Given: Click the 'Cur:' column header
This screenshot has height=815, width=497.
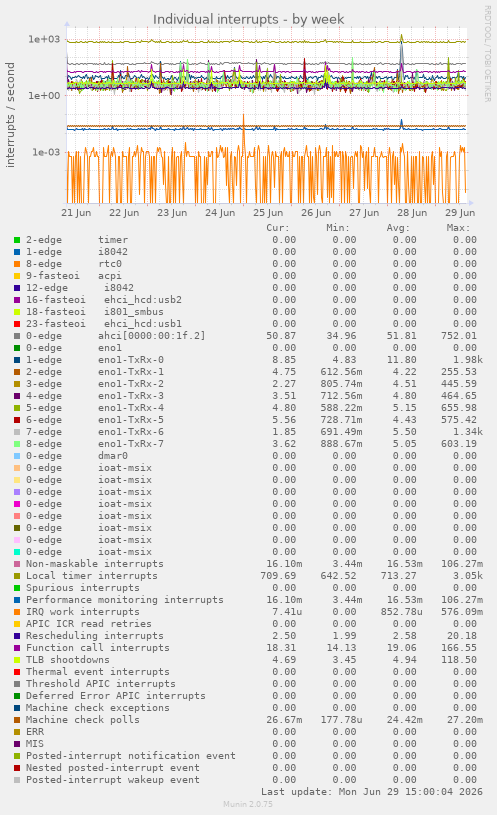Looking at the screenshot, I should [278, 228].
